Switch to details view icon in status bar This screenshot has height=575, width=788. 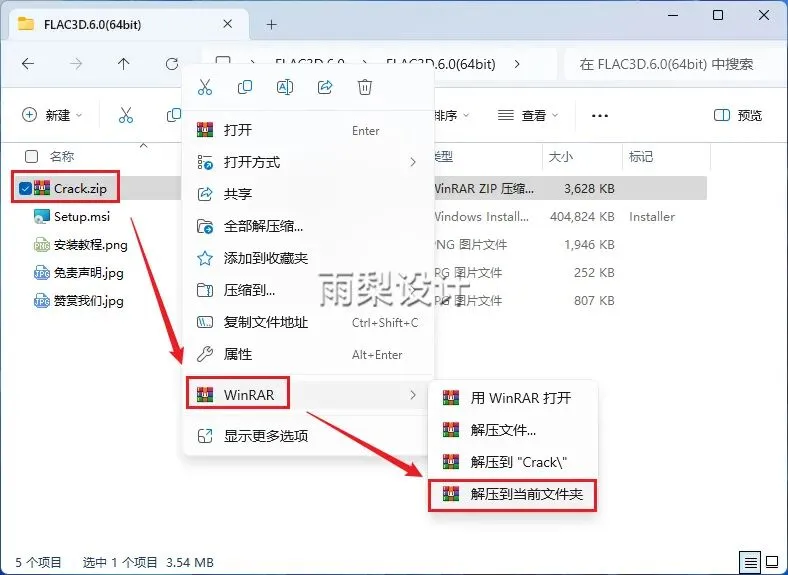pos(750,561)
